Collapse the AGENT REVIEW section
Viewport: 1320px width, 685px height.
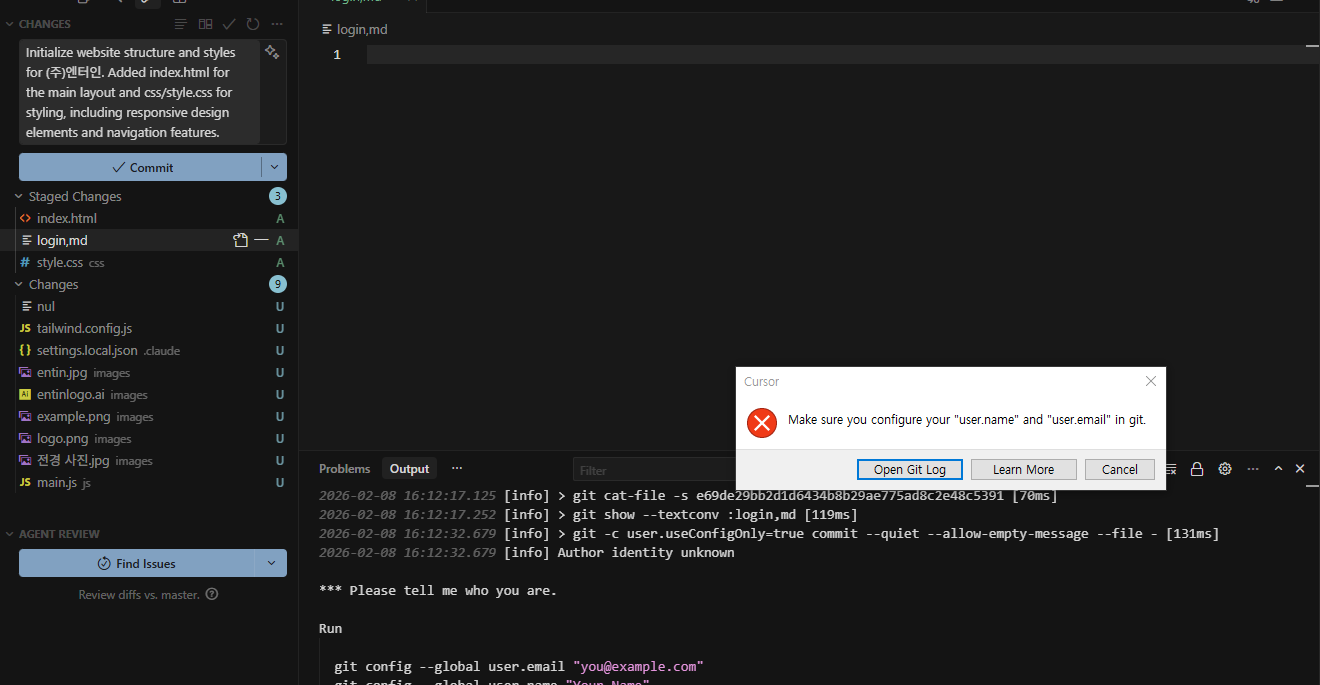[10, 534]
